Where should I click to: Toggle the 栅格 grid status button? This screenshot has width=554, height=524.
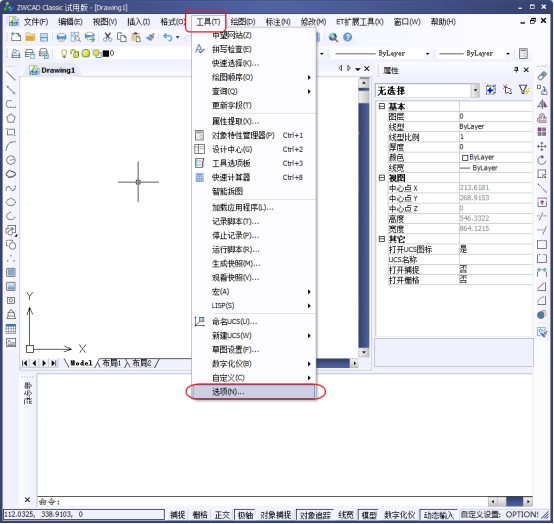click(200, 515)
